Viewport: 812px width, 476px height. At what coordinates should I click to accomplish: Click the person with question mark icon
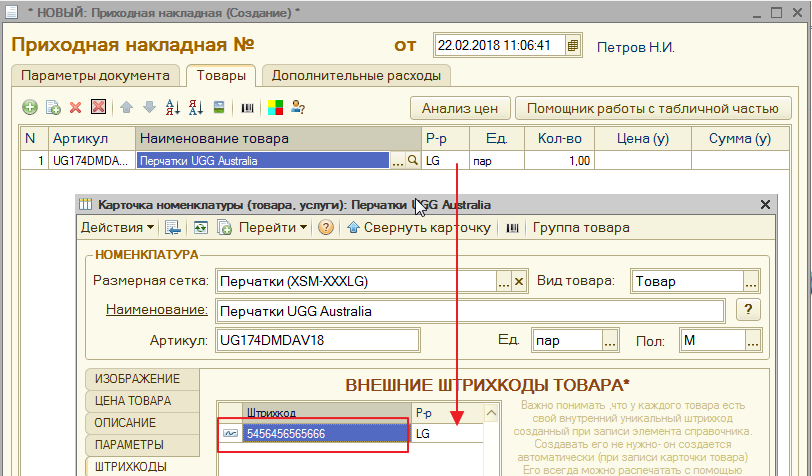[x=298, y=108]
